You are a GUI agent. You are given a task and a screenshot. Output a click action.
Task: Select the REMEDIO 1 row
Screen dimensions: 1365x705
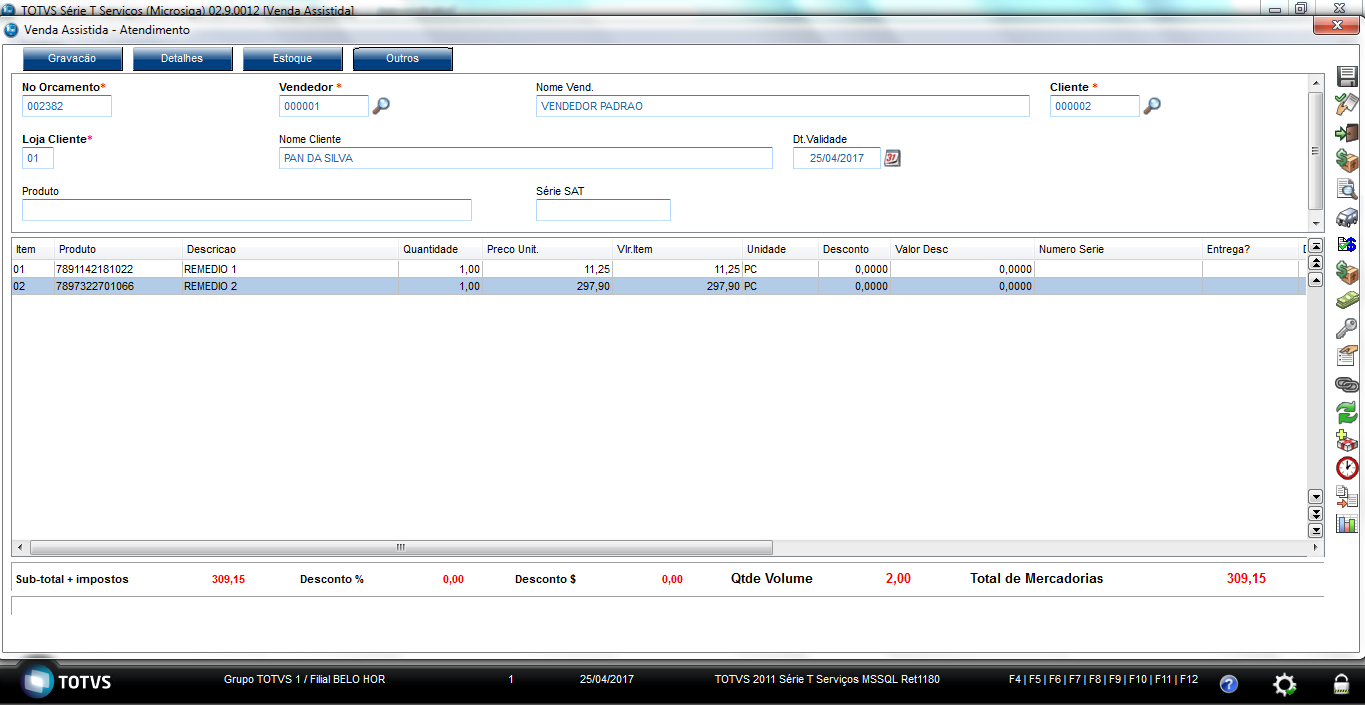[658, 269]
